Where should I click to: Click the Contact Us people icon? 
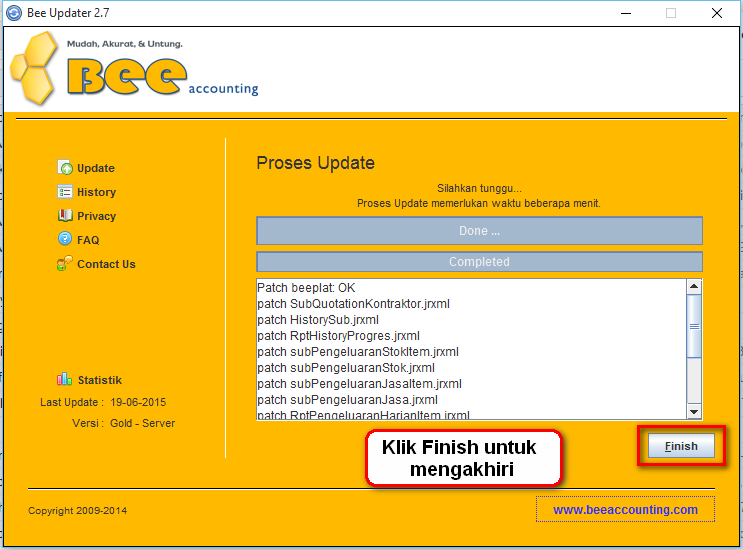65,263
